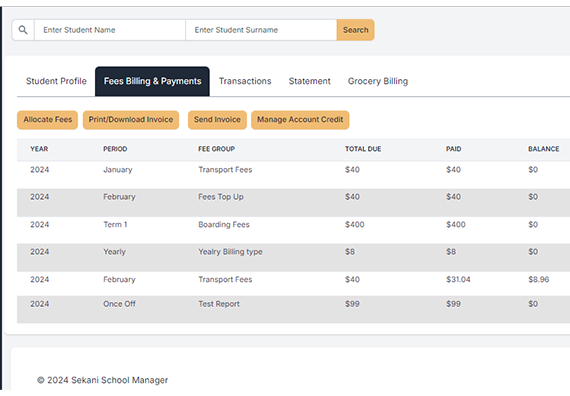Click the $8 total due value
Screen dimensions: 570x396
[350, 252]
